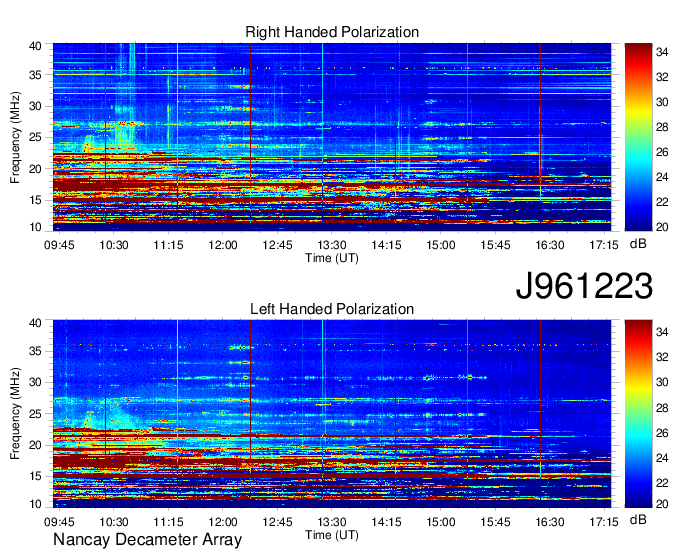Click 'Frequency (MHz)' axis label of Right Handed plot
This screenshot has width=680, height=552.
click(15, 137)
